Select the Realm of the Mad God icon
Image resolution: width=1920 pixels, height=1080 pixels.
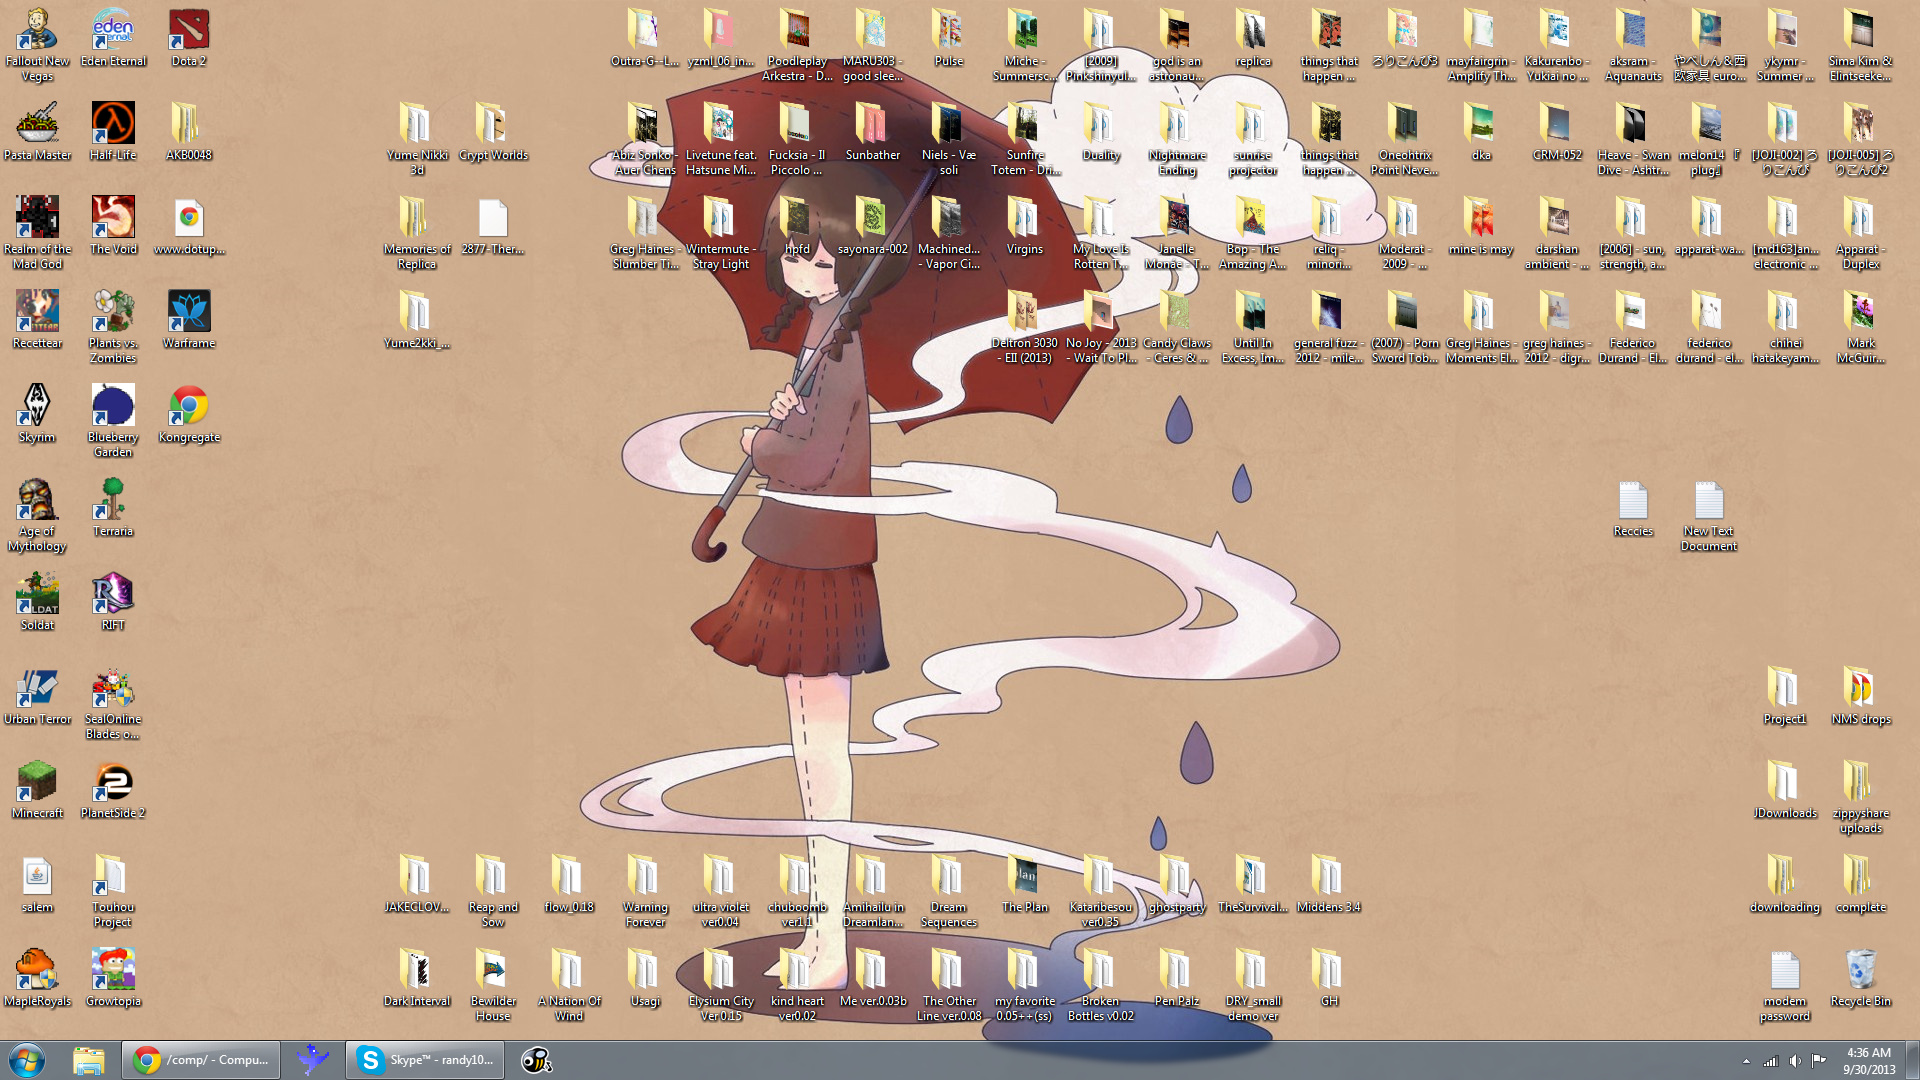point(37,233)
